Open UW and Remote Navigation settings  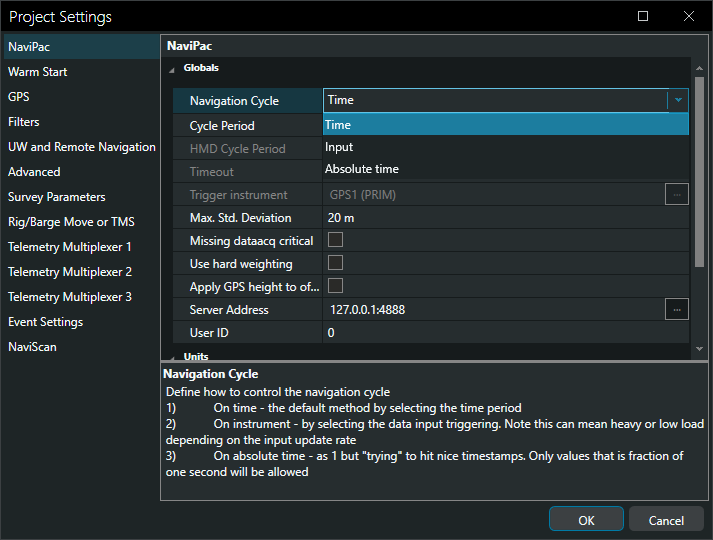click(81, 147)
